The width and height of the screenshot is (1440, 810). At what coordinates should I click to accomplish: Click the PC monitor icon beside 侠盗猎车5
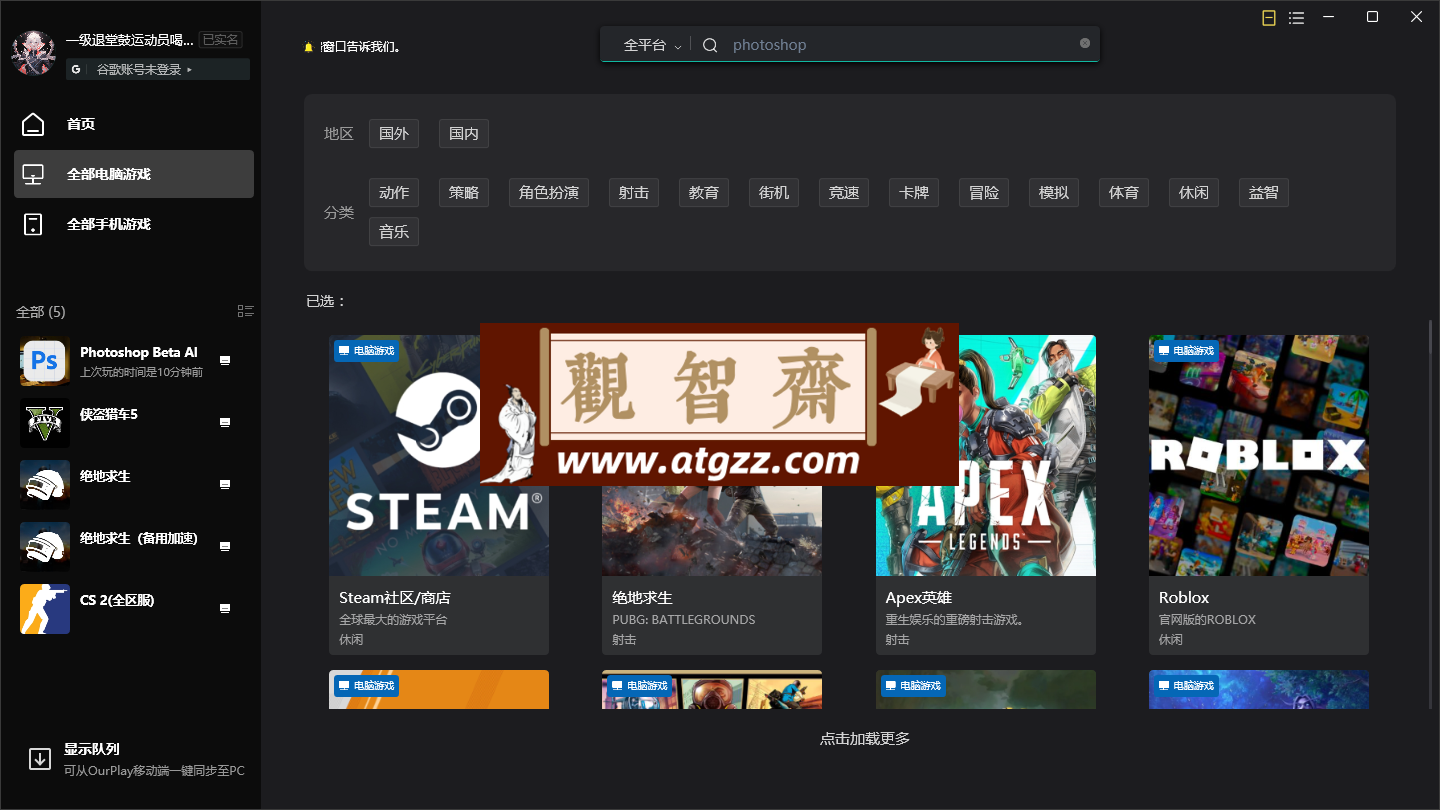click(225, 423)
